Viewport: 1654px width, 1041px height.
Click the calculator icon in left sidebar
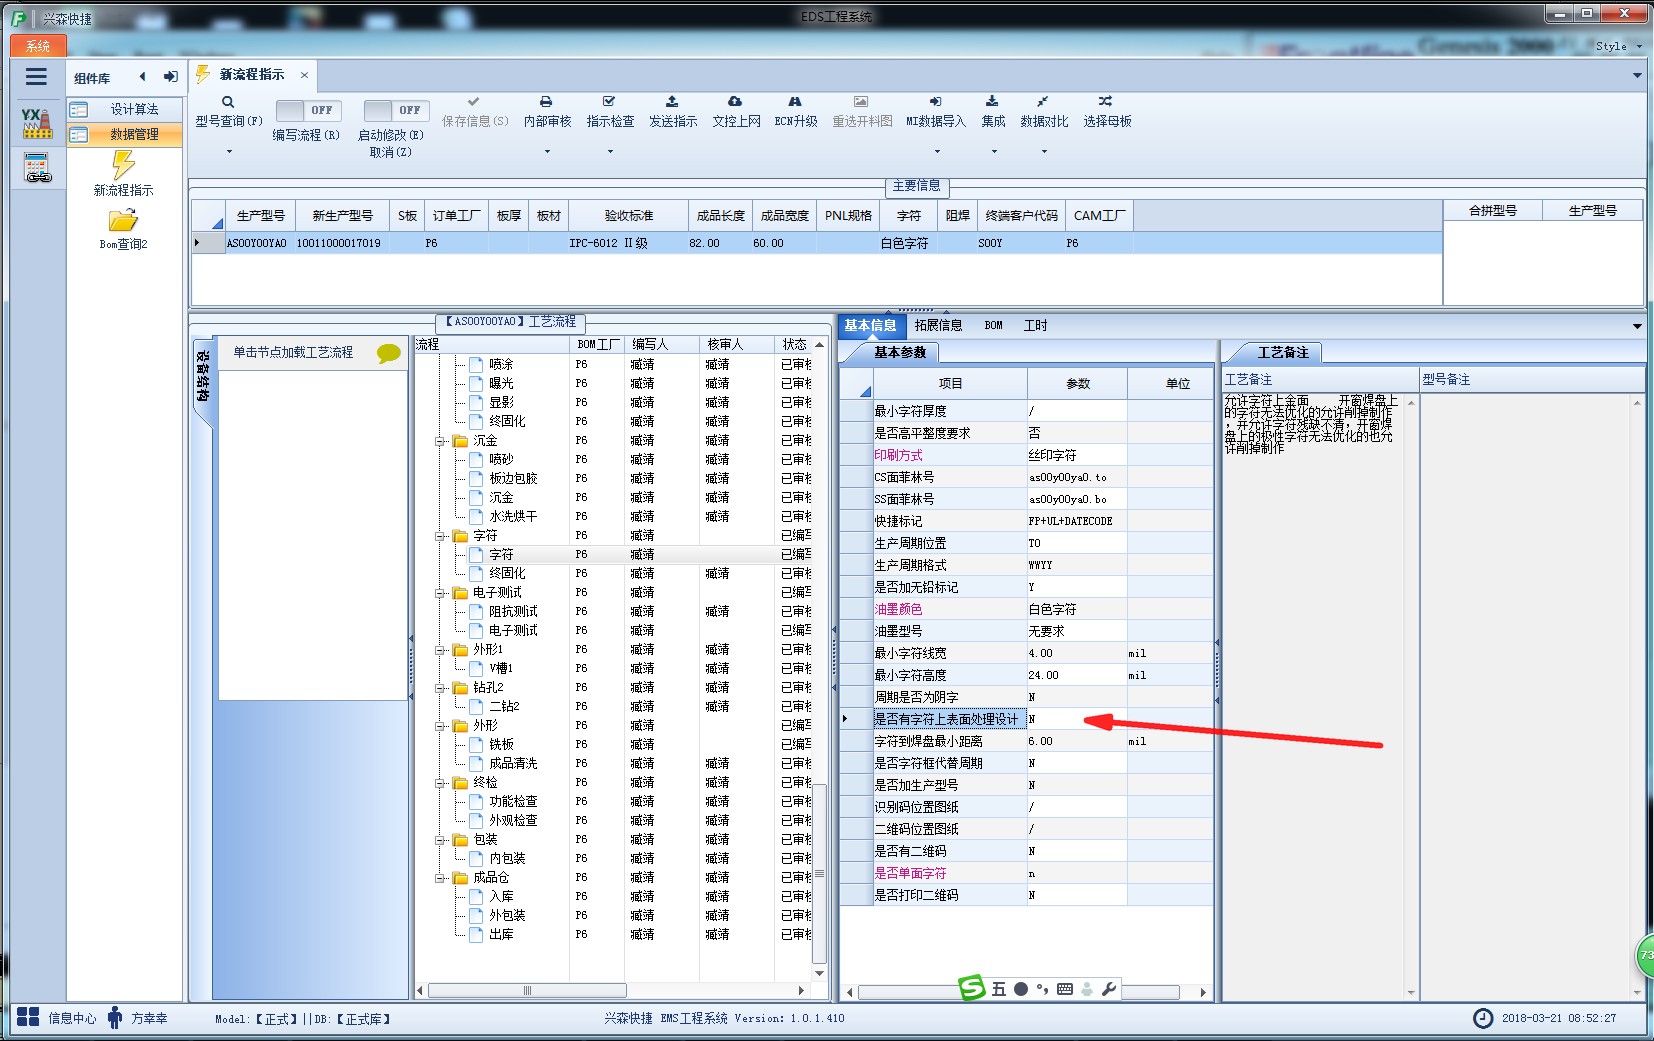(x=37, y=168)
